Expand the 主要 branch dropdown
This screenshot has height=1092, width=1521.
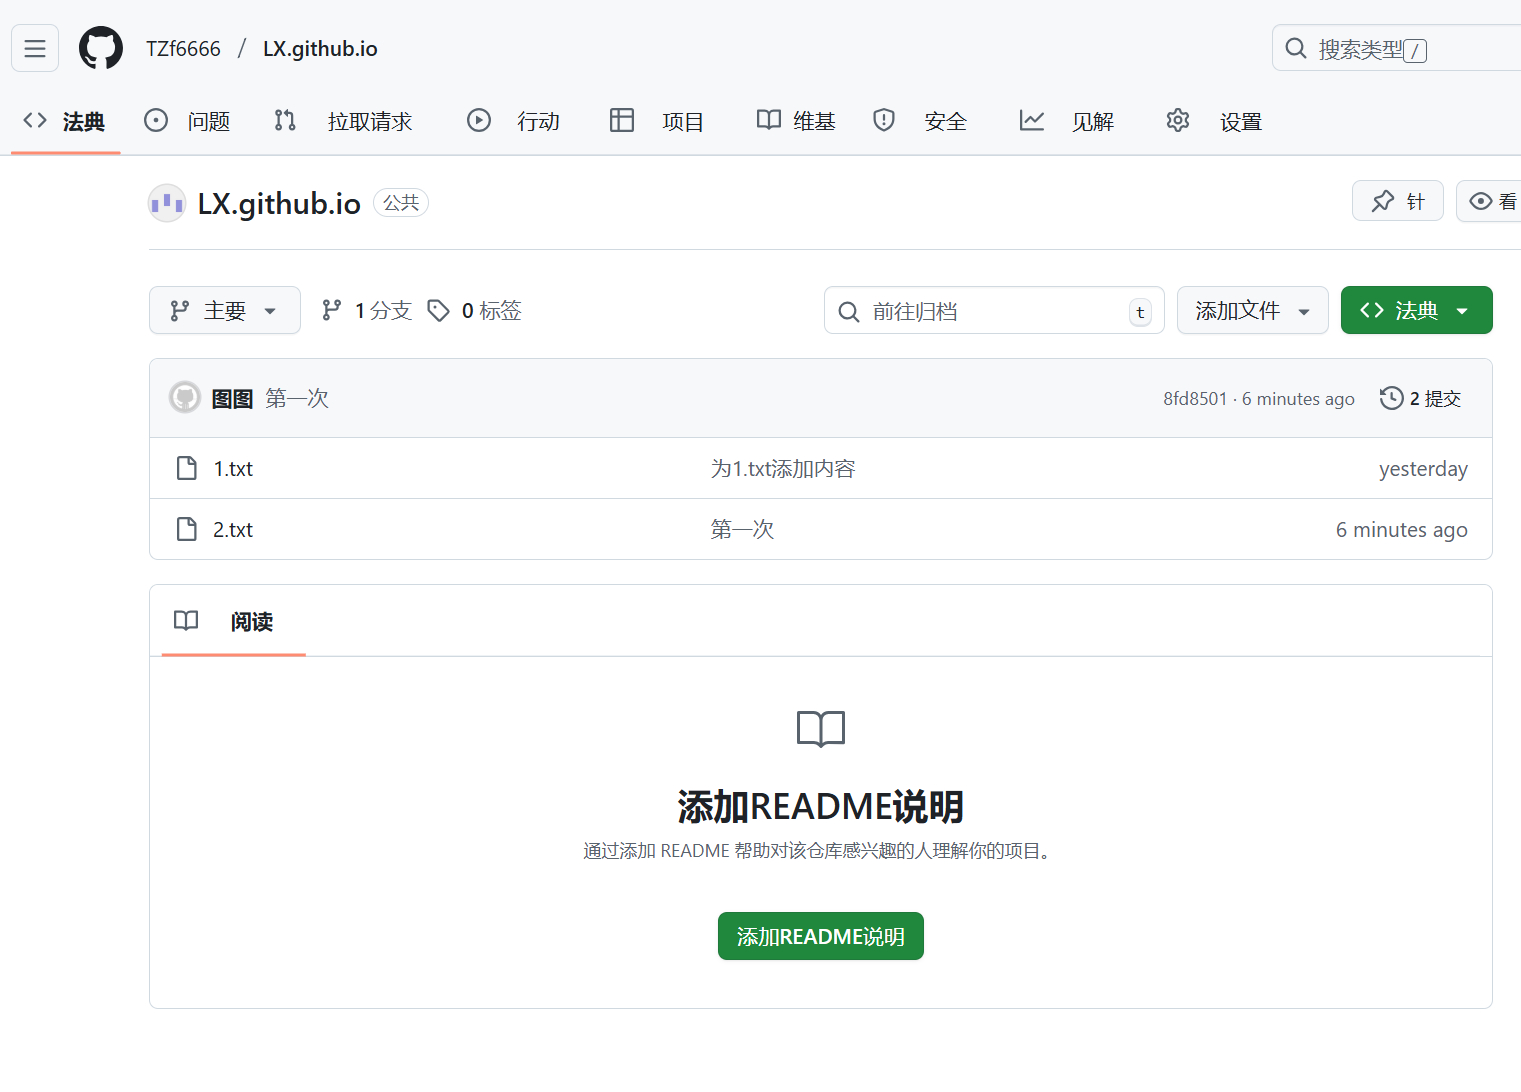225,311
